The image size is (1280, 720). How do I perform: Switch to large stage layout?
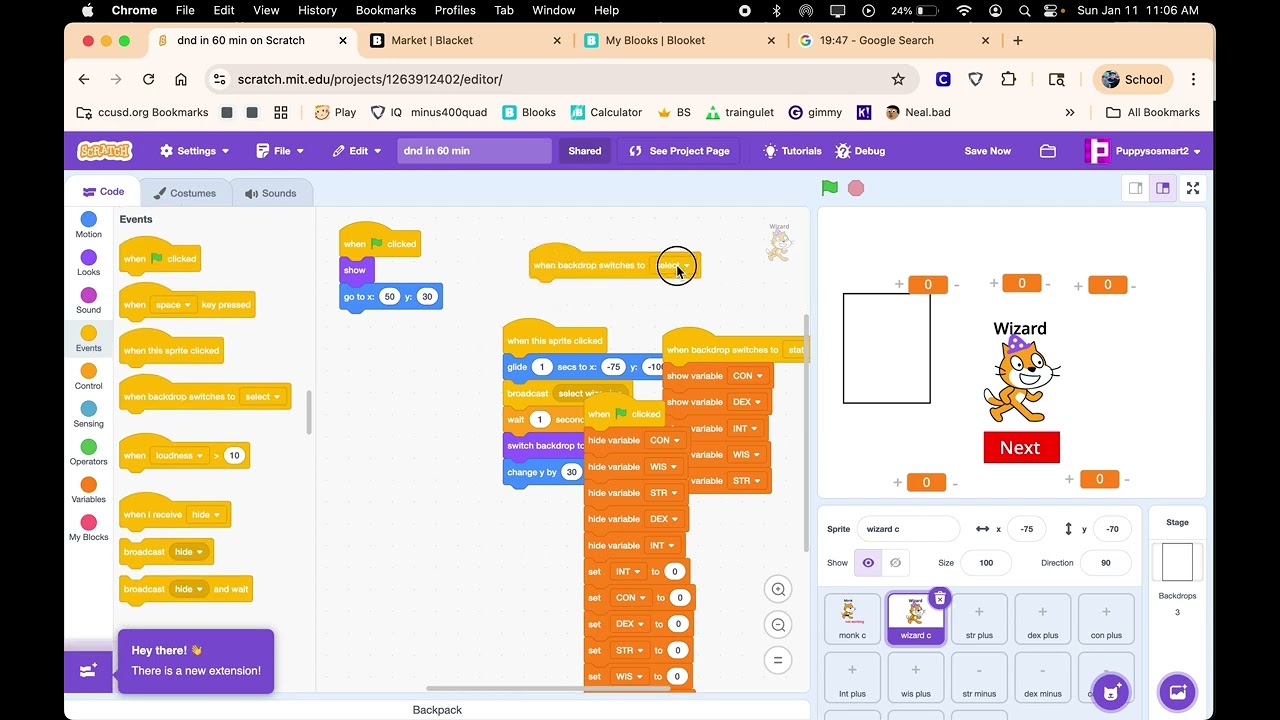(x=1163, y=188)
